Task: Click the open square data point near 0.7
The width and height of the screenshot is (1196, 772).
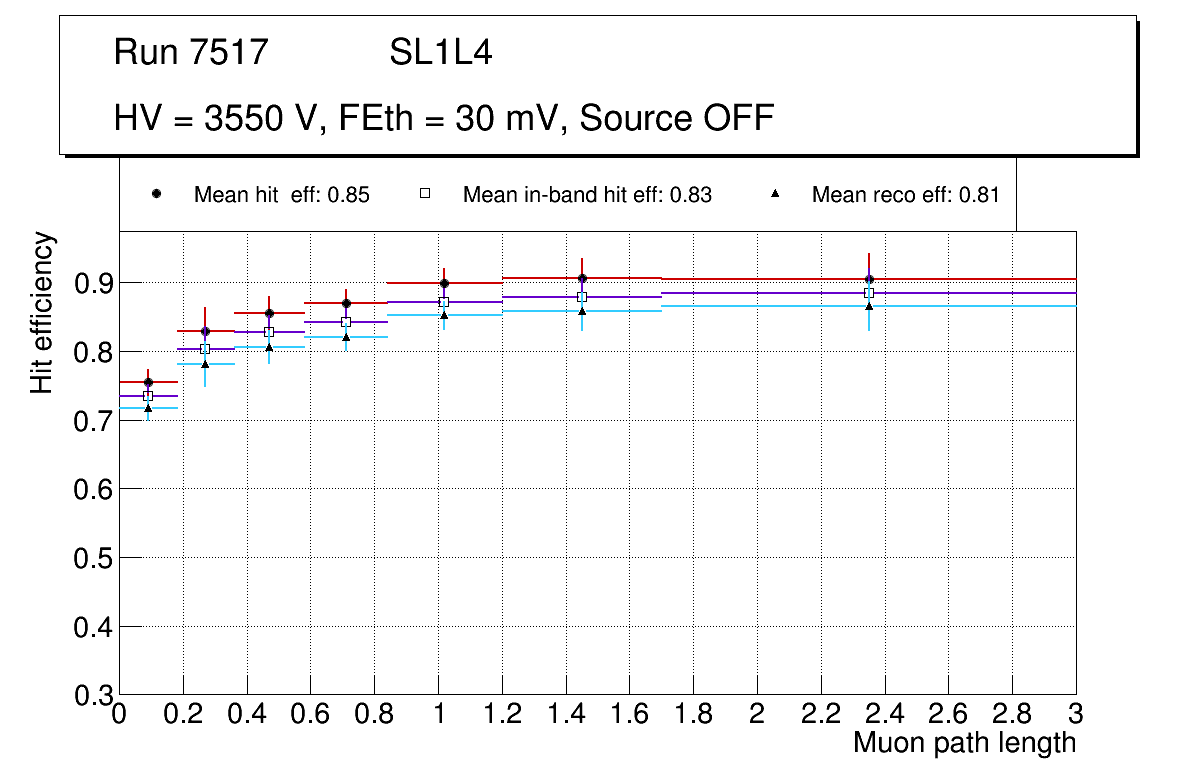Action: [346, 322]
